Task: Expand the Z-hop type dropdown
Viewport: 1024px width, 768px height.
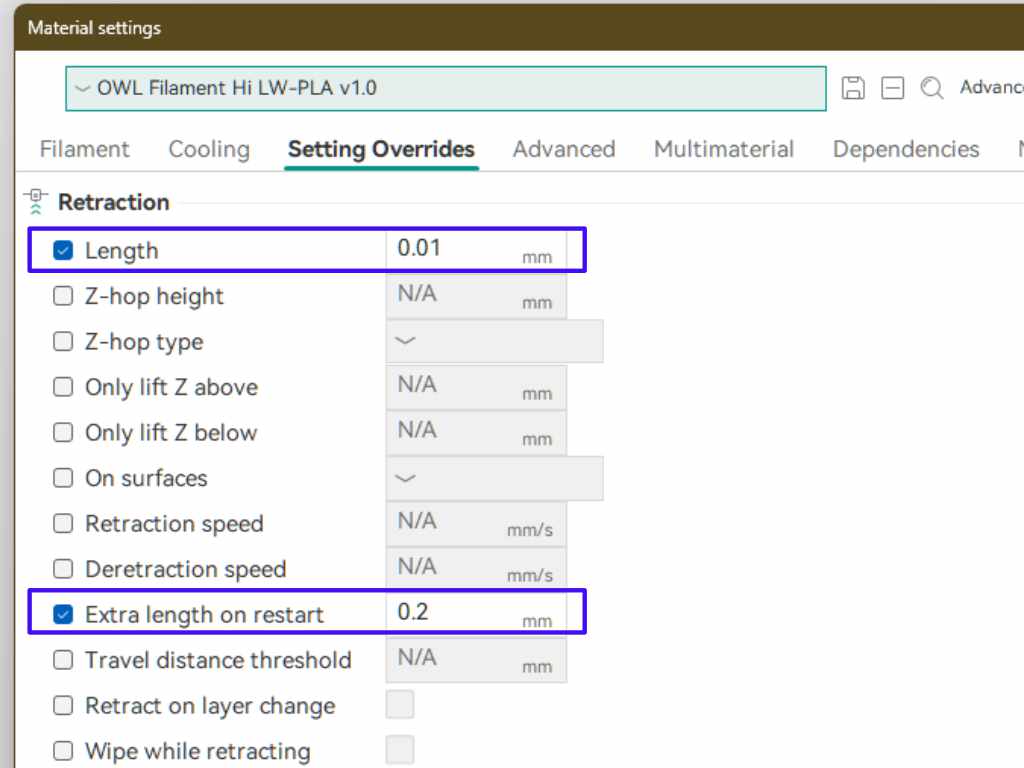Action: click(494, 341)
